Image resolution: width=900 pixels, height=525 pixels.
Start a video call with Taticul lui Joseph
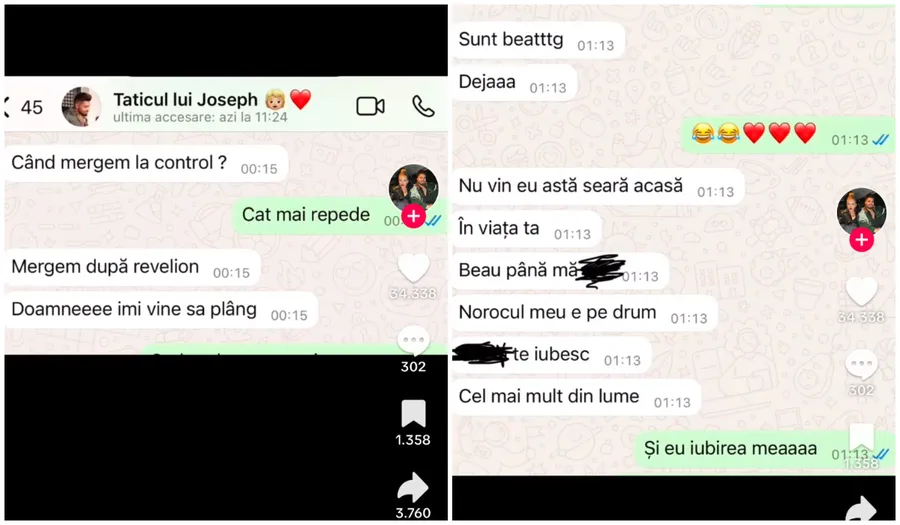[370, 106]
